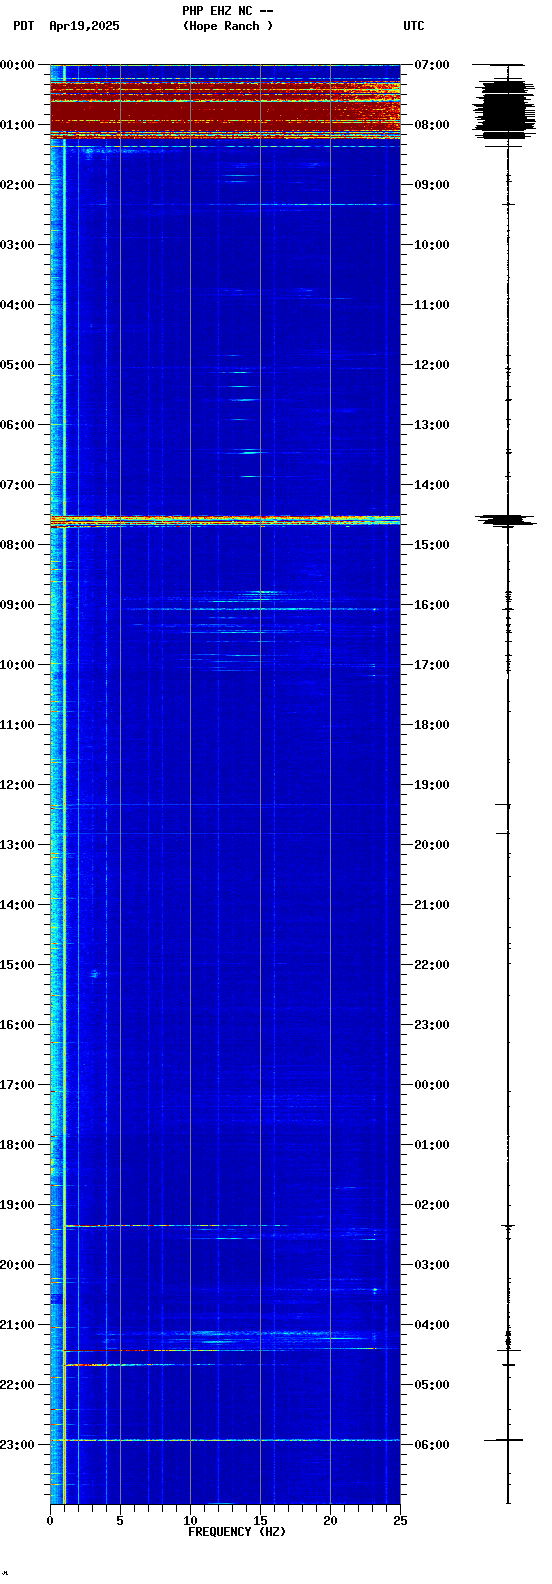Viewport: 552px width, 1584px height.
Task: Click the 04:00 label on UTC axis
Action: point(432,1325)
